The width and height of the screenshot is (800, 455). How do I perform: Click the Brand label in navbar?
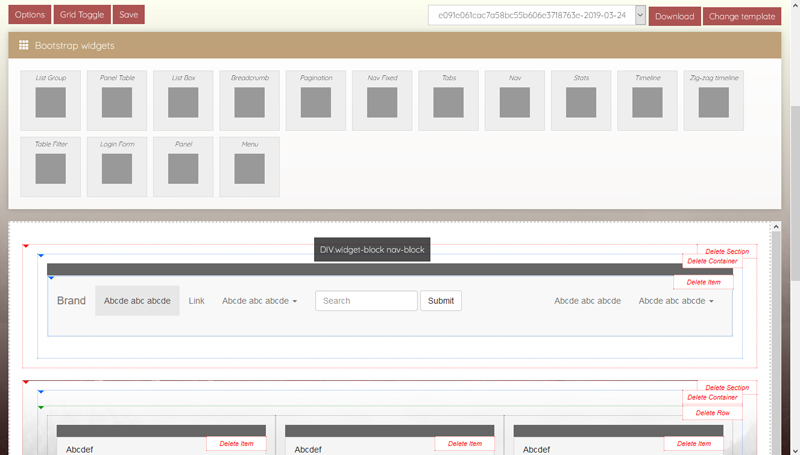pos(71,300)
